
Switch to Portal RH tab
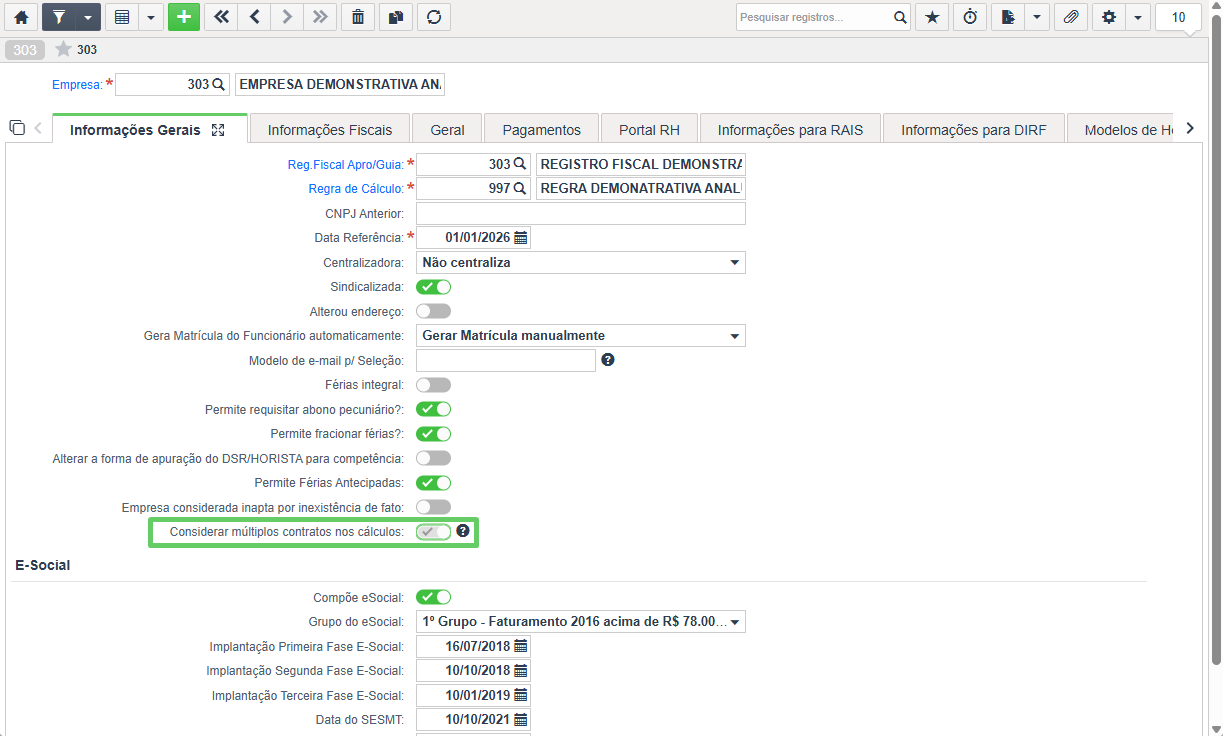coord(649,130)
